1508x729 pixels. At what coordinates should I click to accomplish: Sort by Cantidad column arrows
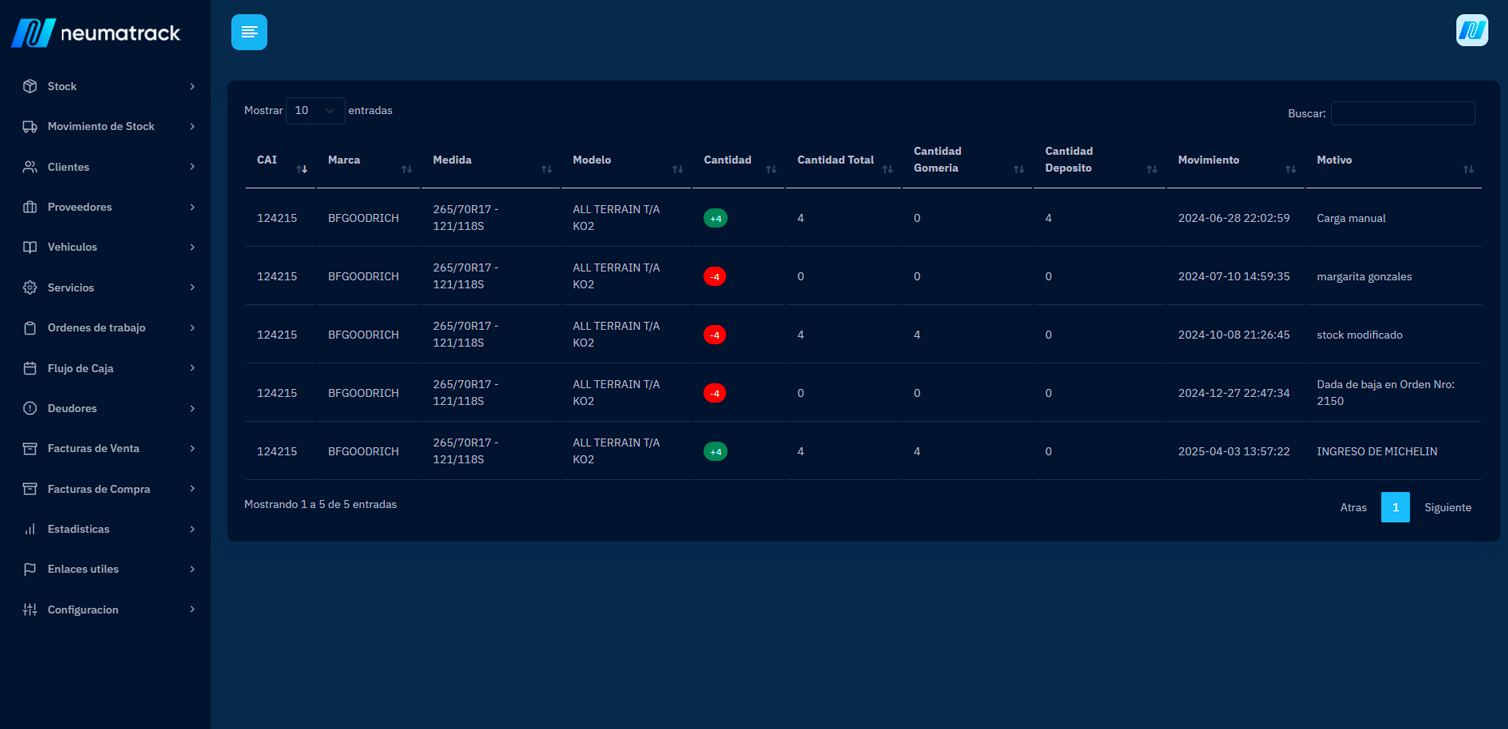click(771, 169)
